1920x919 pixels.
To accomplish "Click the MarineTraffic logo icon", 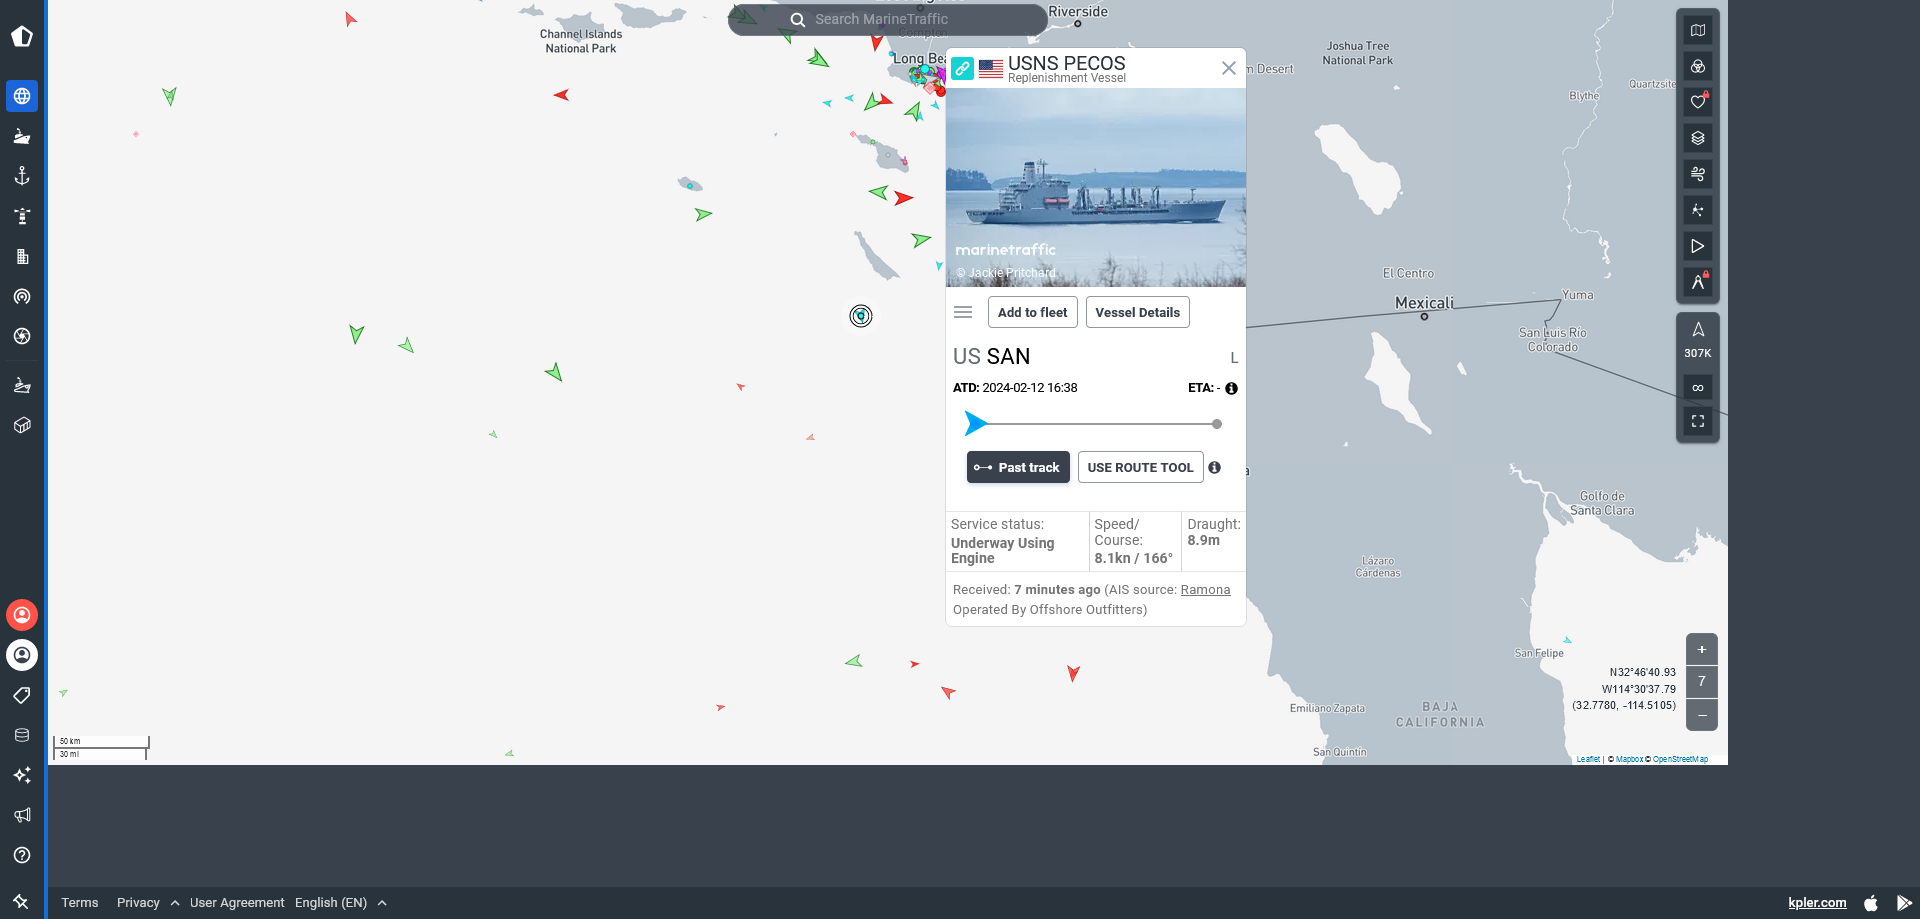I will coord(22,37).
